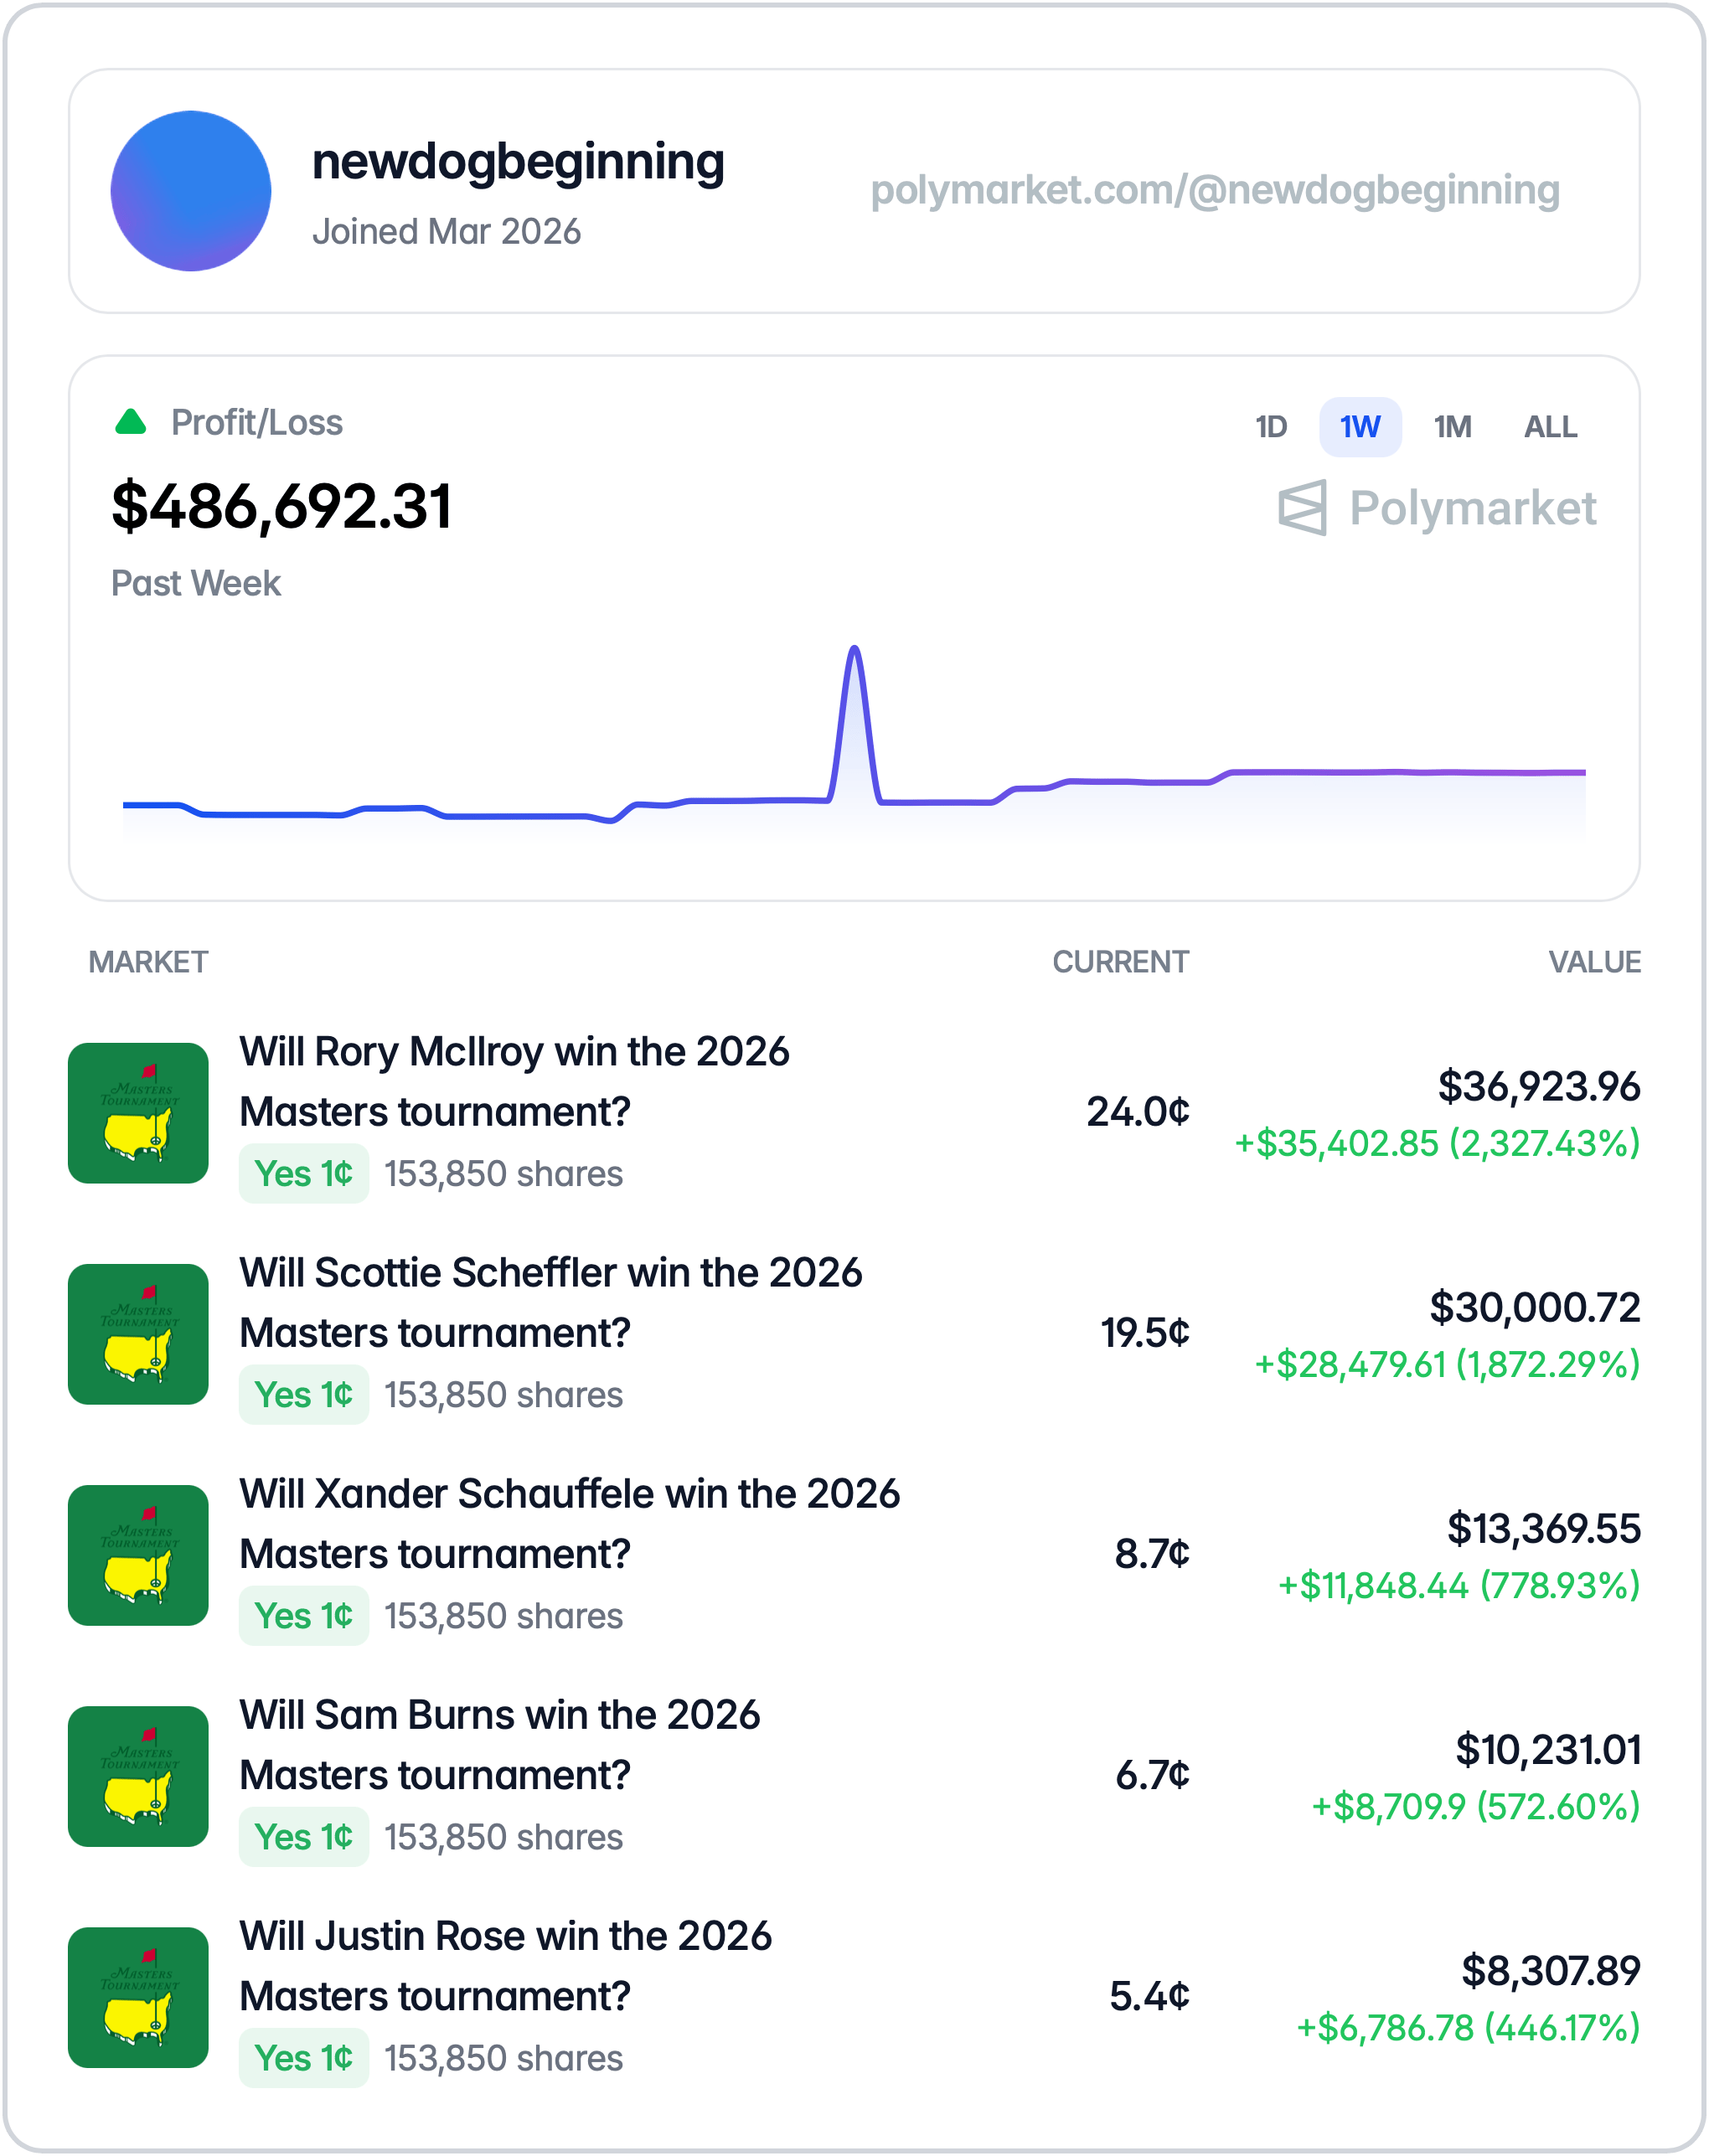The width and height of the screenshot is (1709, 2156).
Task: Expand the CURRENT column header
Action: pos(1120,962)
